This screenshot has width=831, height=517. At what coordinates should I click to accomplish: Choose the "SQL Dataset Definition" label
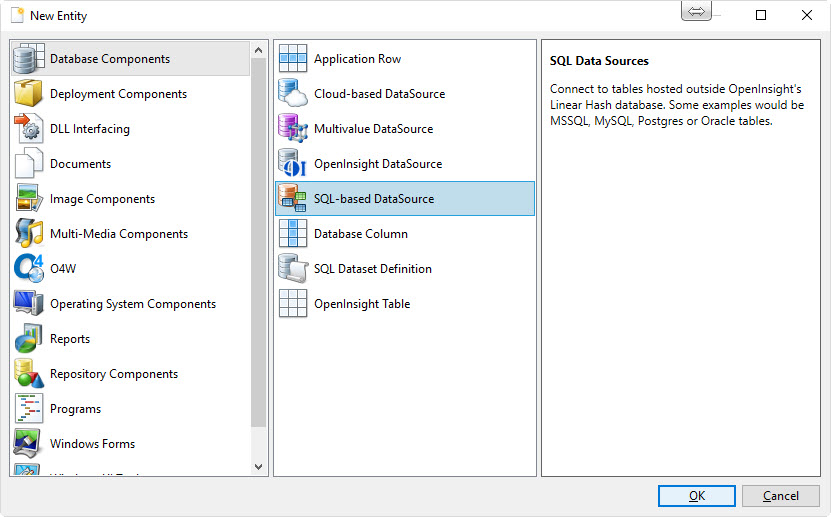click(373, 269)
